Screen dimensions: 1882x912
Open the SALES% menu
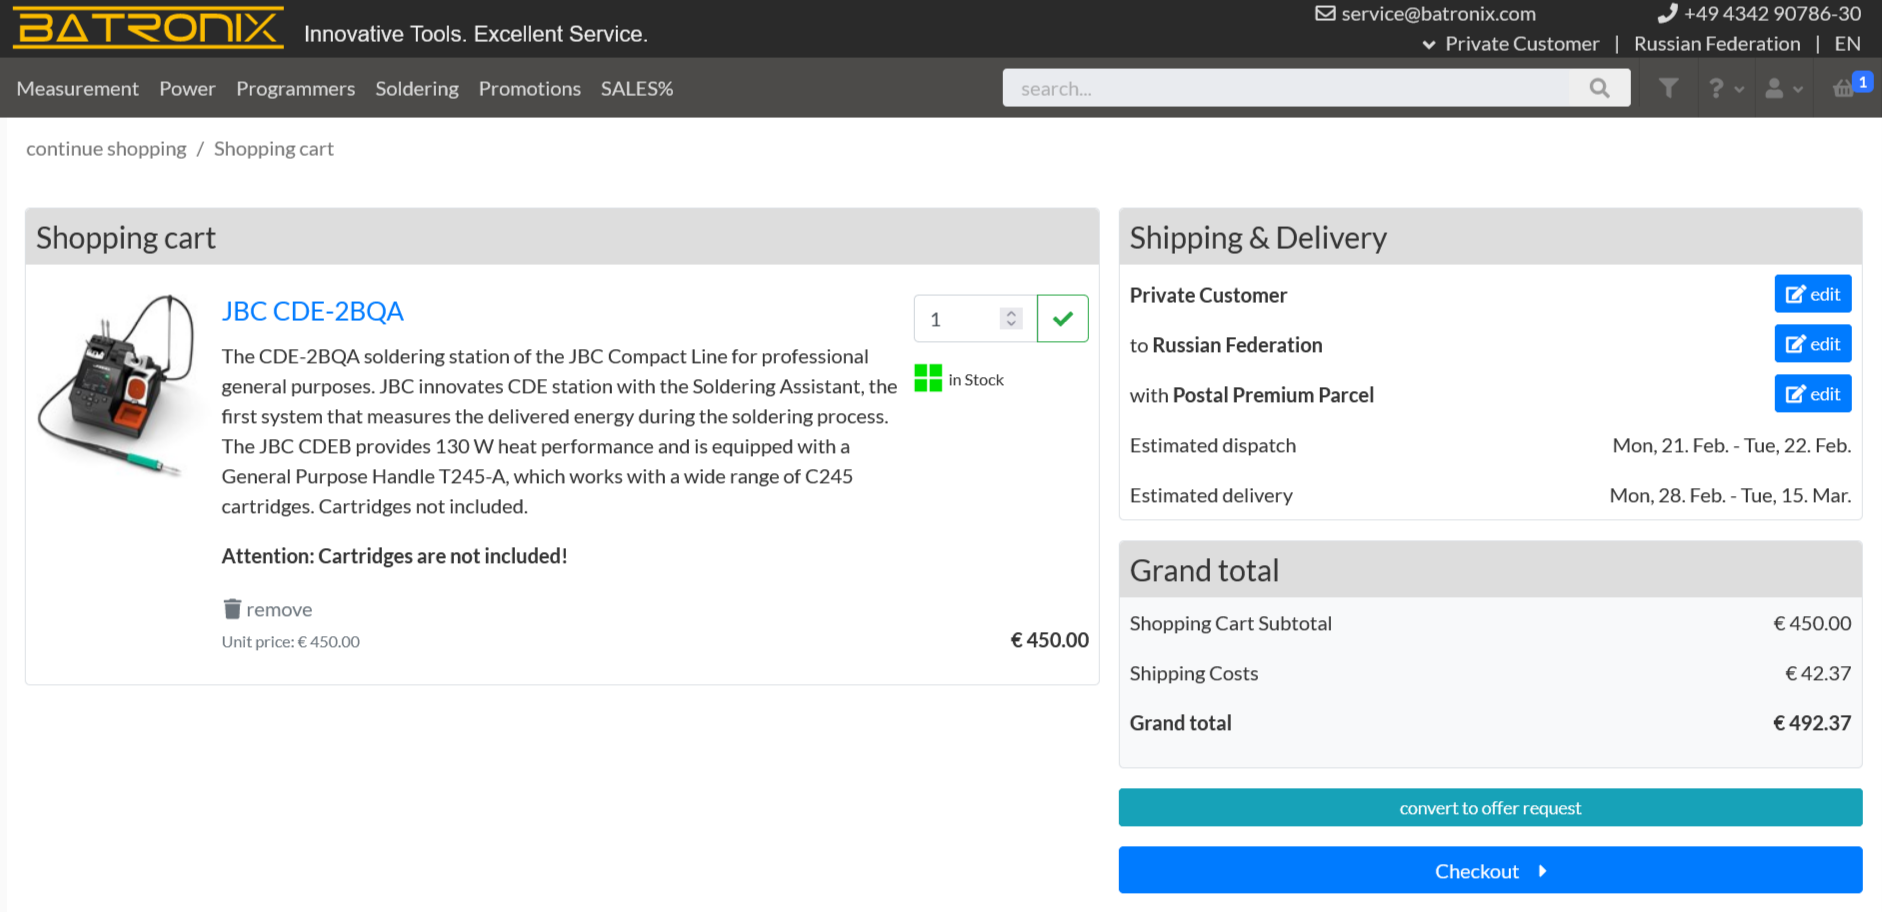click(x=637, y=88)
